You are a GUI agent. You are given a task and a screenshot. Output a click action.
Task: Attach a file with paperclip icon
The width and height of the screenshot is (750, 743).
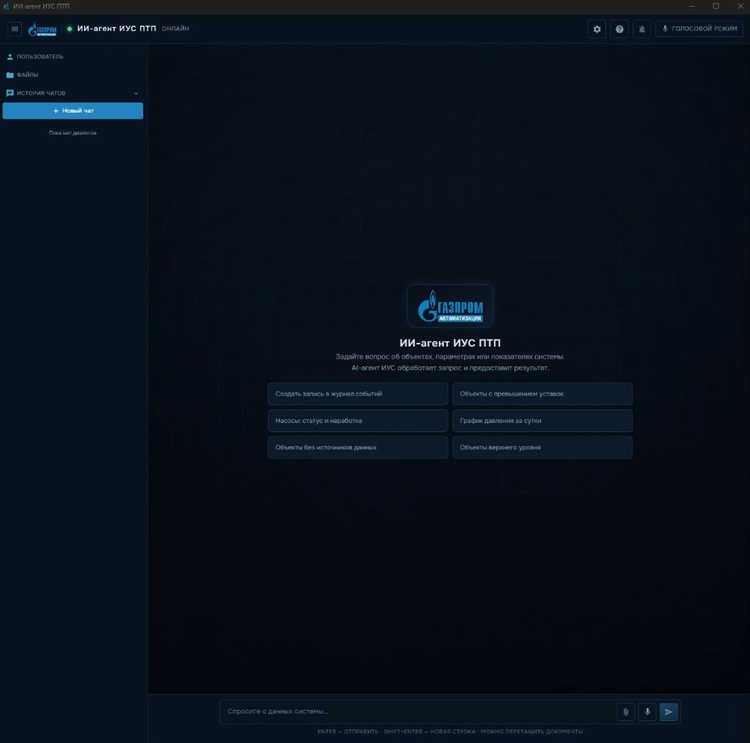[626, 712]
